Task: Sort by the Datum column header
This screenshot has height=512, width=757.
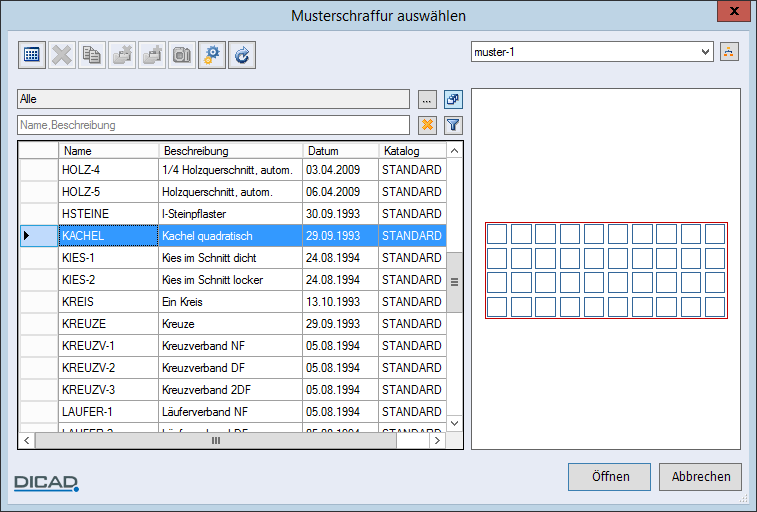Action: click(x=341, y=151)
